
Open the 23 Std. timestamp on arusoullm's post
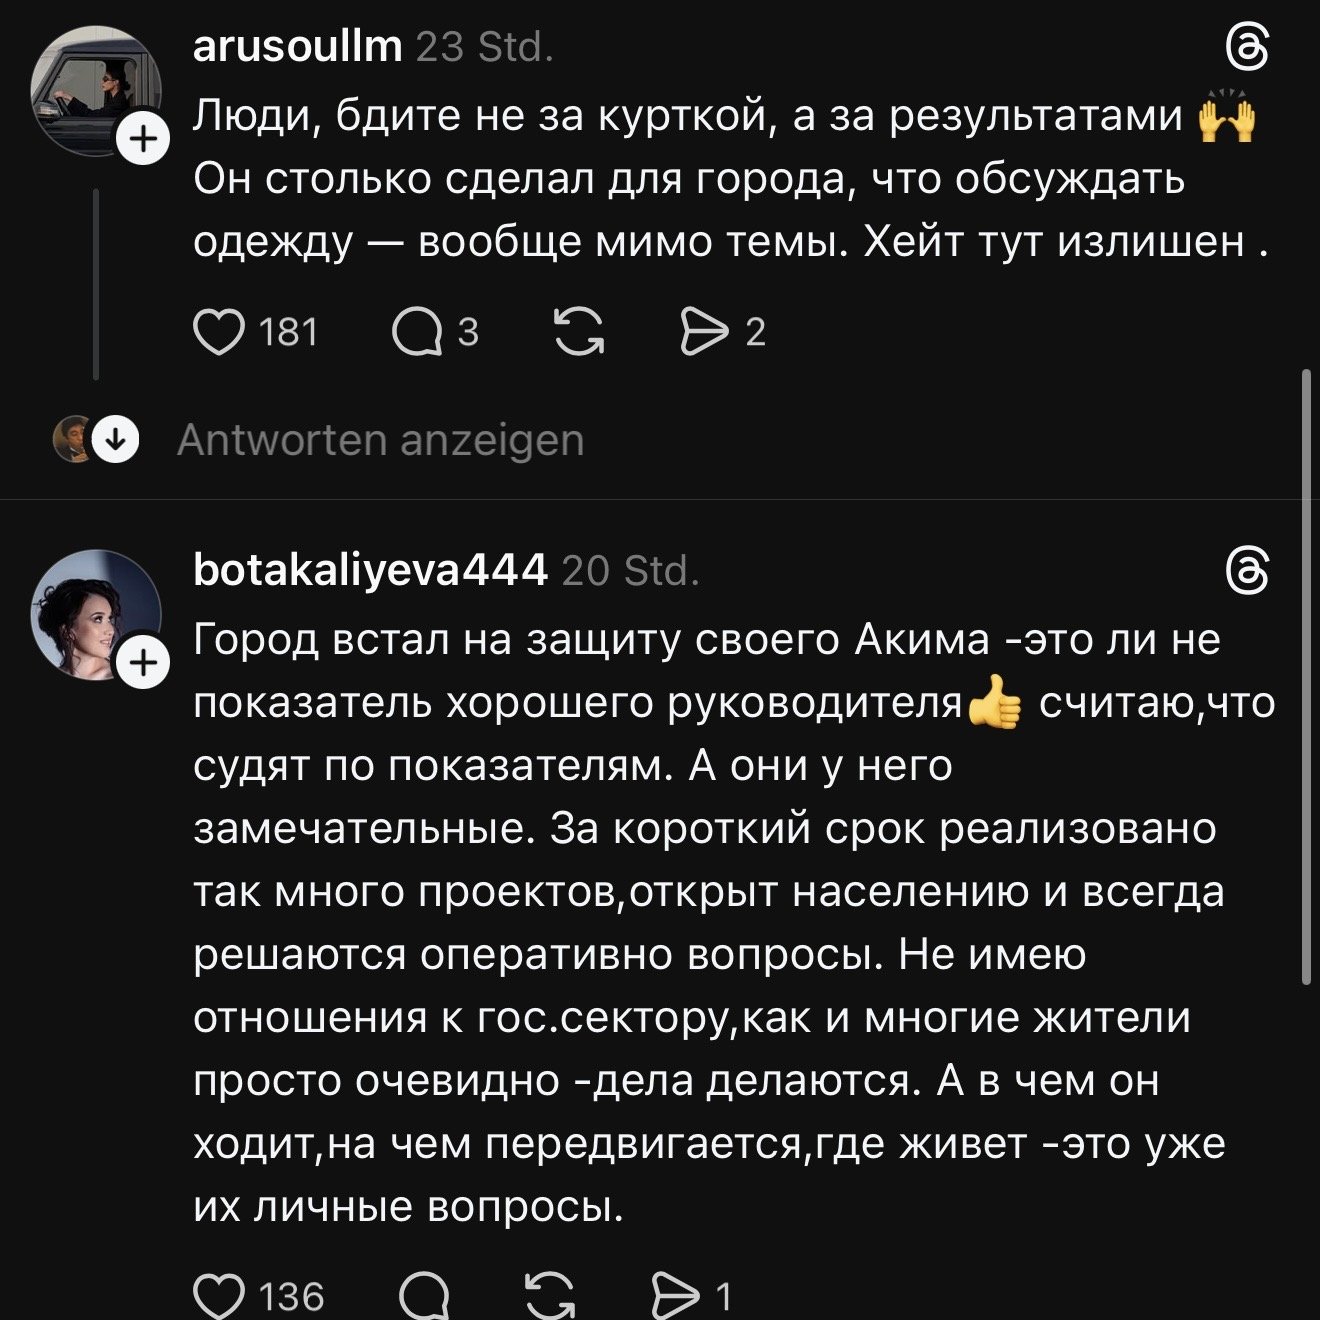pyautogui.click(x=484, y=48)
